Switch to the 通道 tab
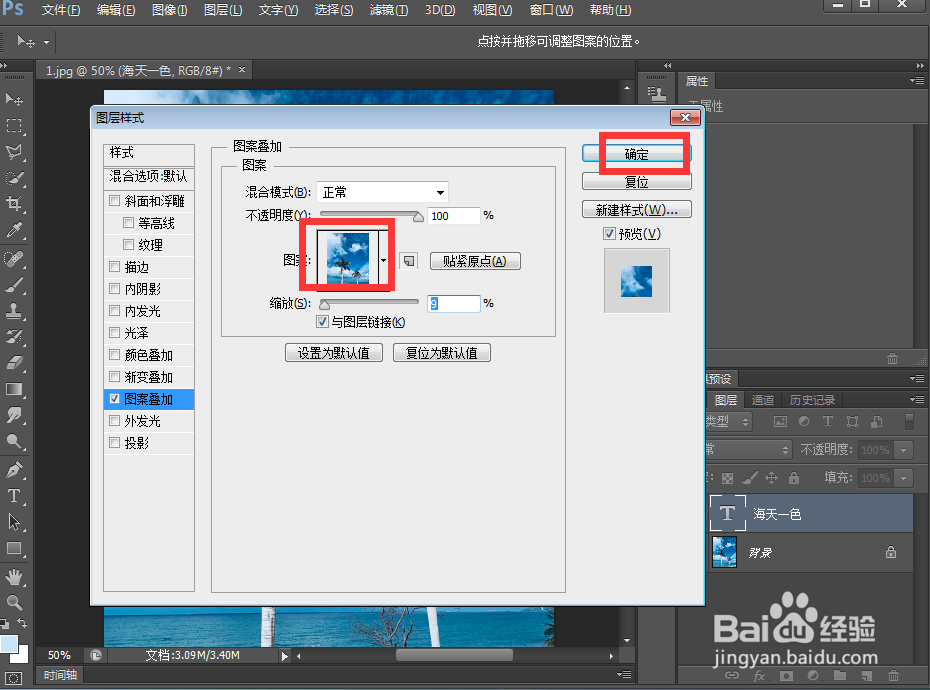Viewport: 930px width, 690px height. (763, 400)
